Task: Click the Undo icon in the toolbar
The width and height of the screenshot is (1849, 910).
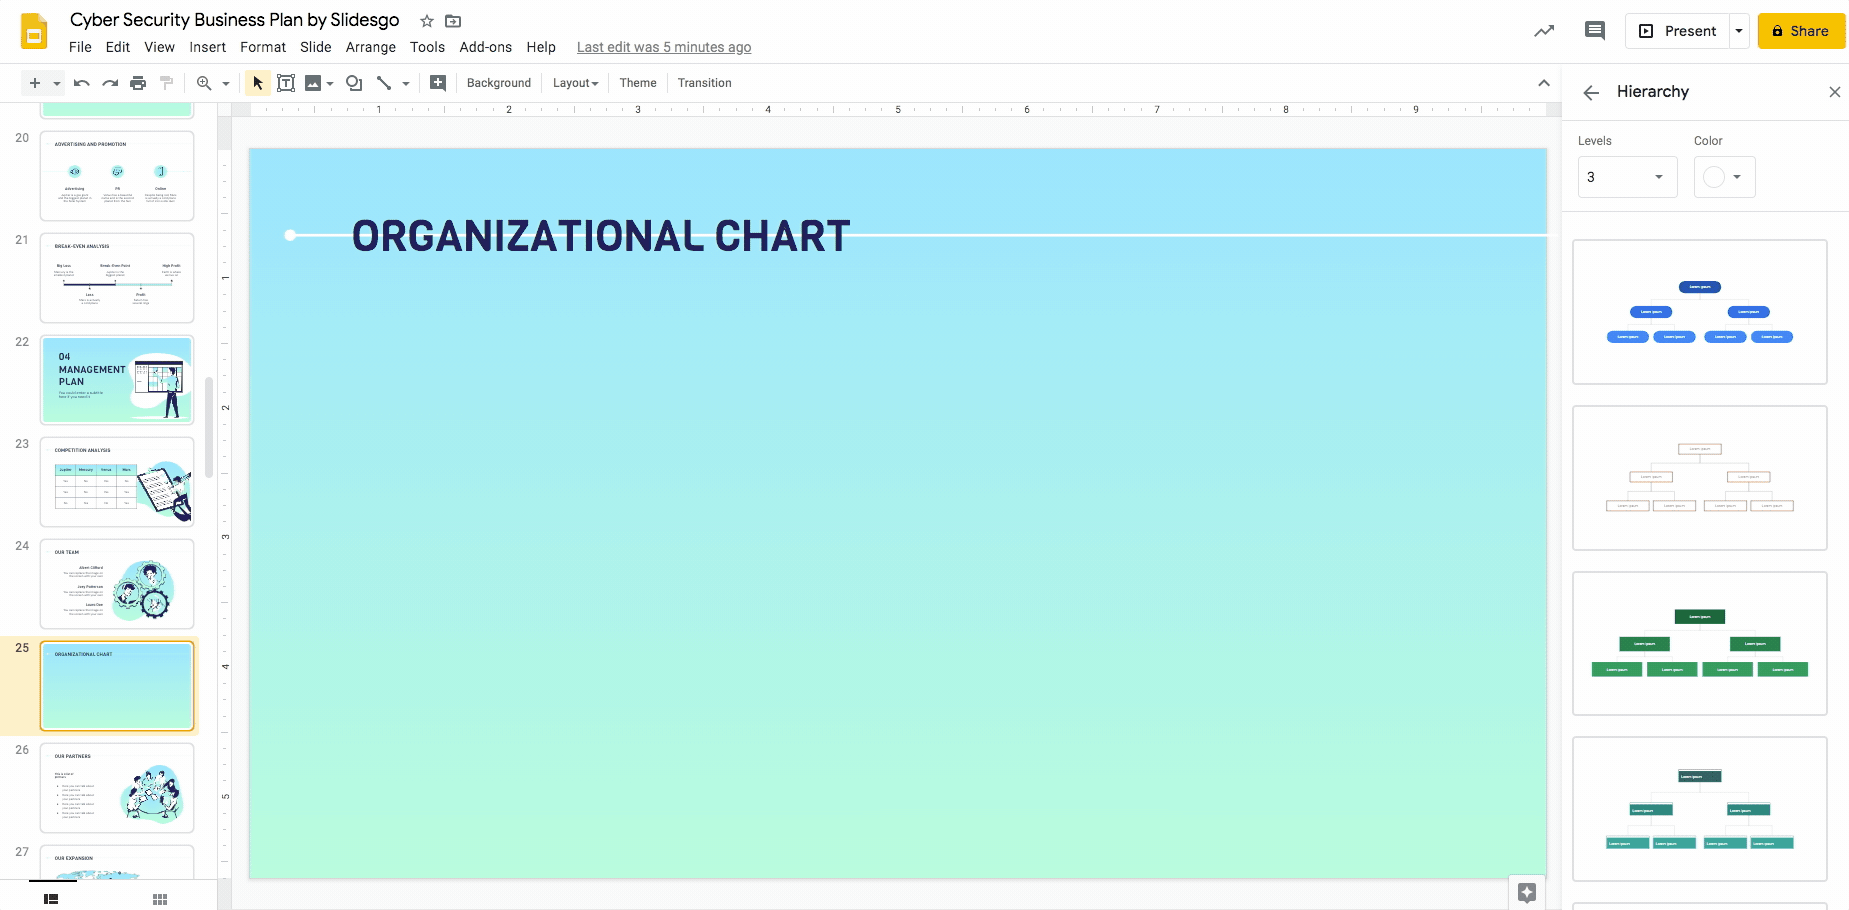Action: pyautogui.click(x=81, y=82)
